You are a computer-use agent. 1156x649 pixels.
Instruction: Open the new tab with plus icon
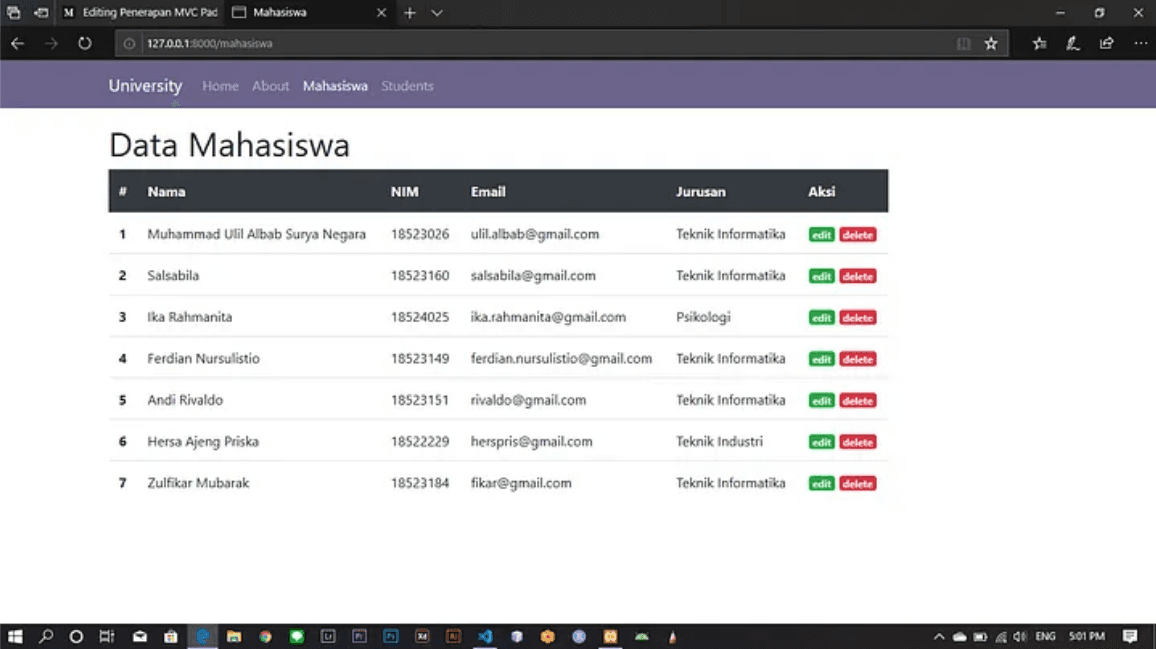tap(410, 13)
